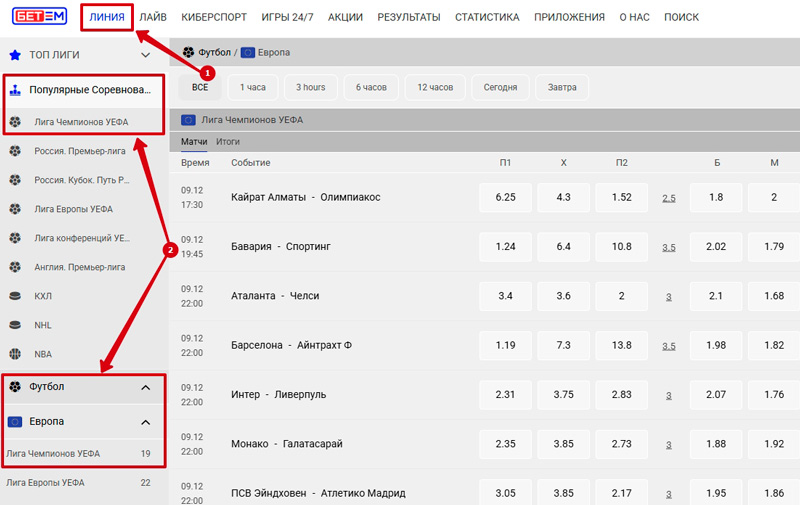The height and width of the screenshot is (505, 800).
Task: Click the podium icon for Популярные Соревнования
Action: coord(15,91)
